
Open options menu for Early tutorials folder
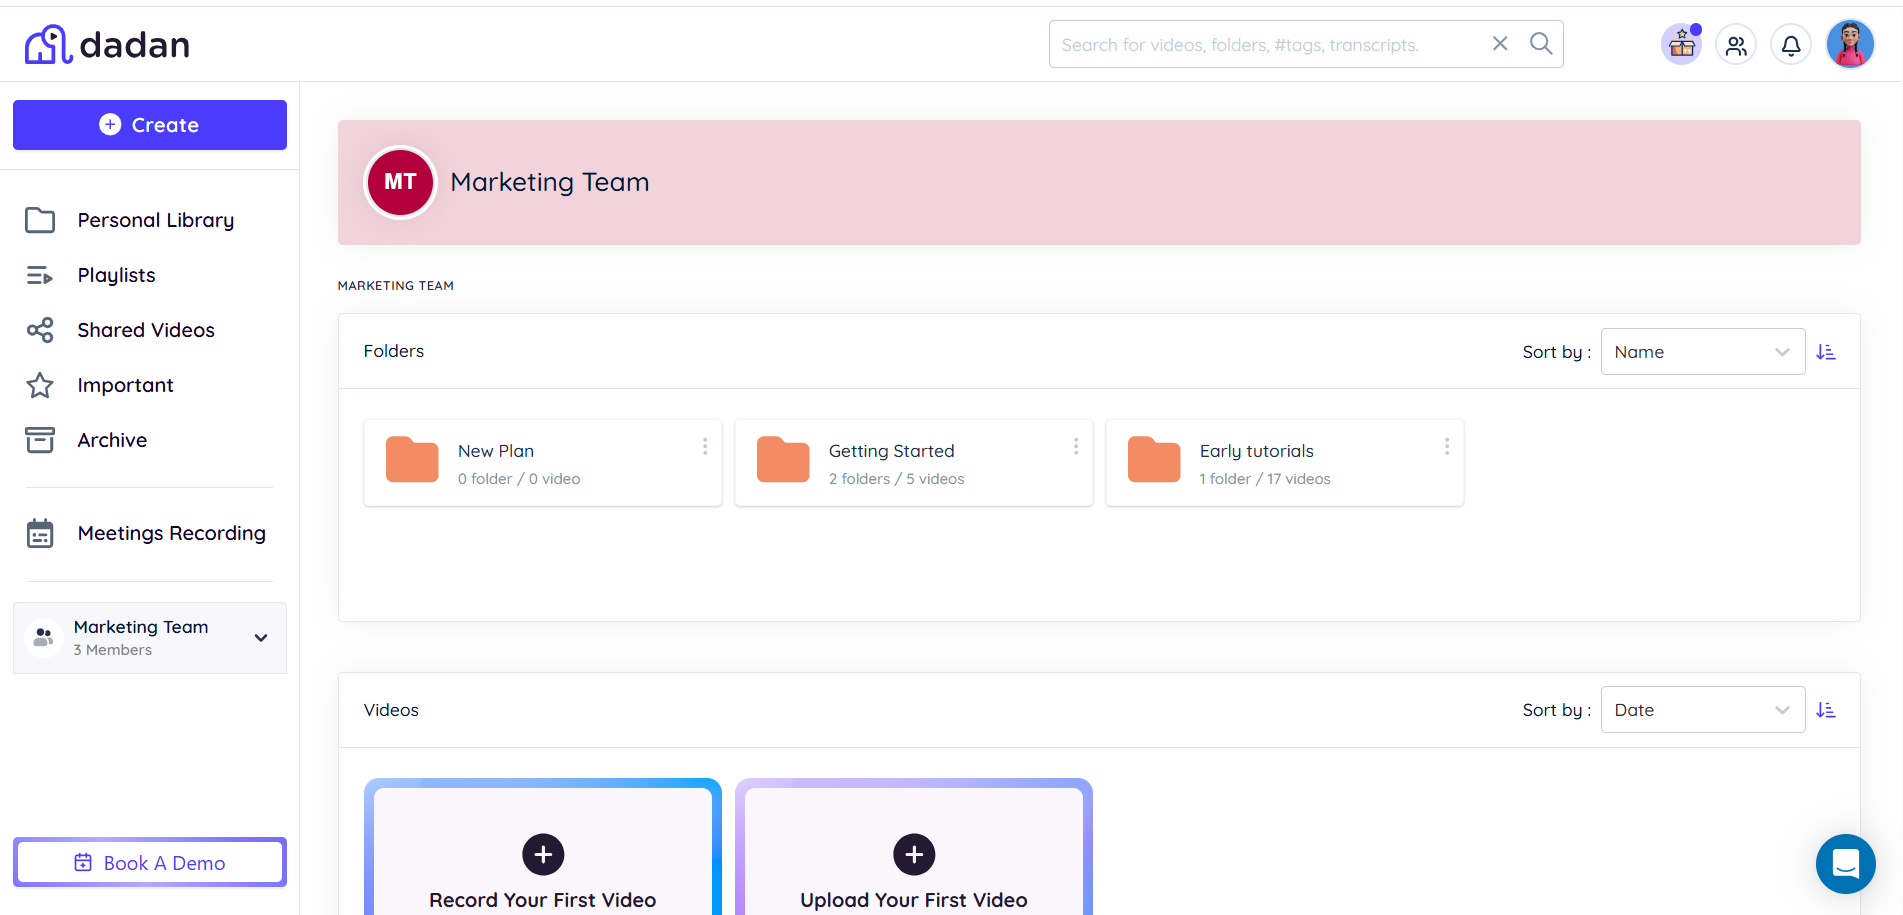[x=1446, y=446]
